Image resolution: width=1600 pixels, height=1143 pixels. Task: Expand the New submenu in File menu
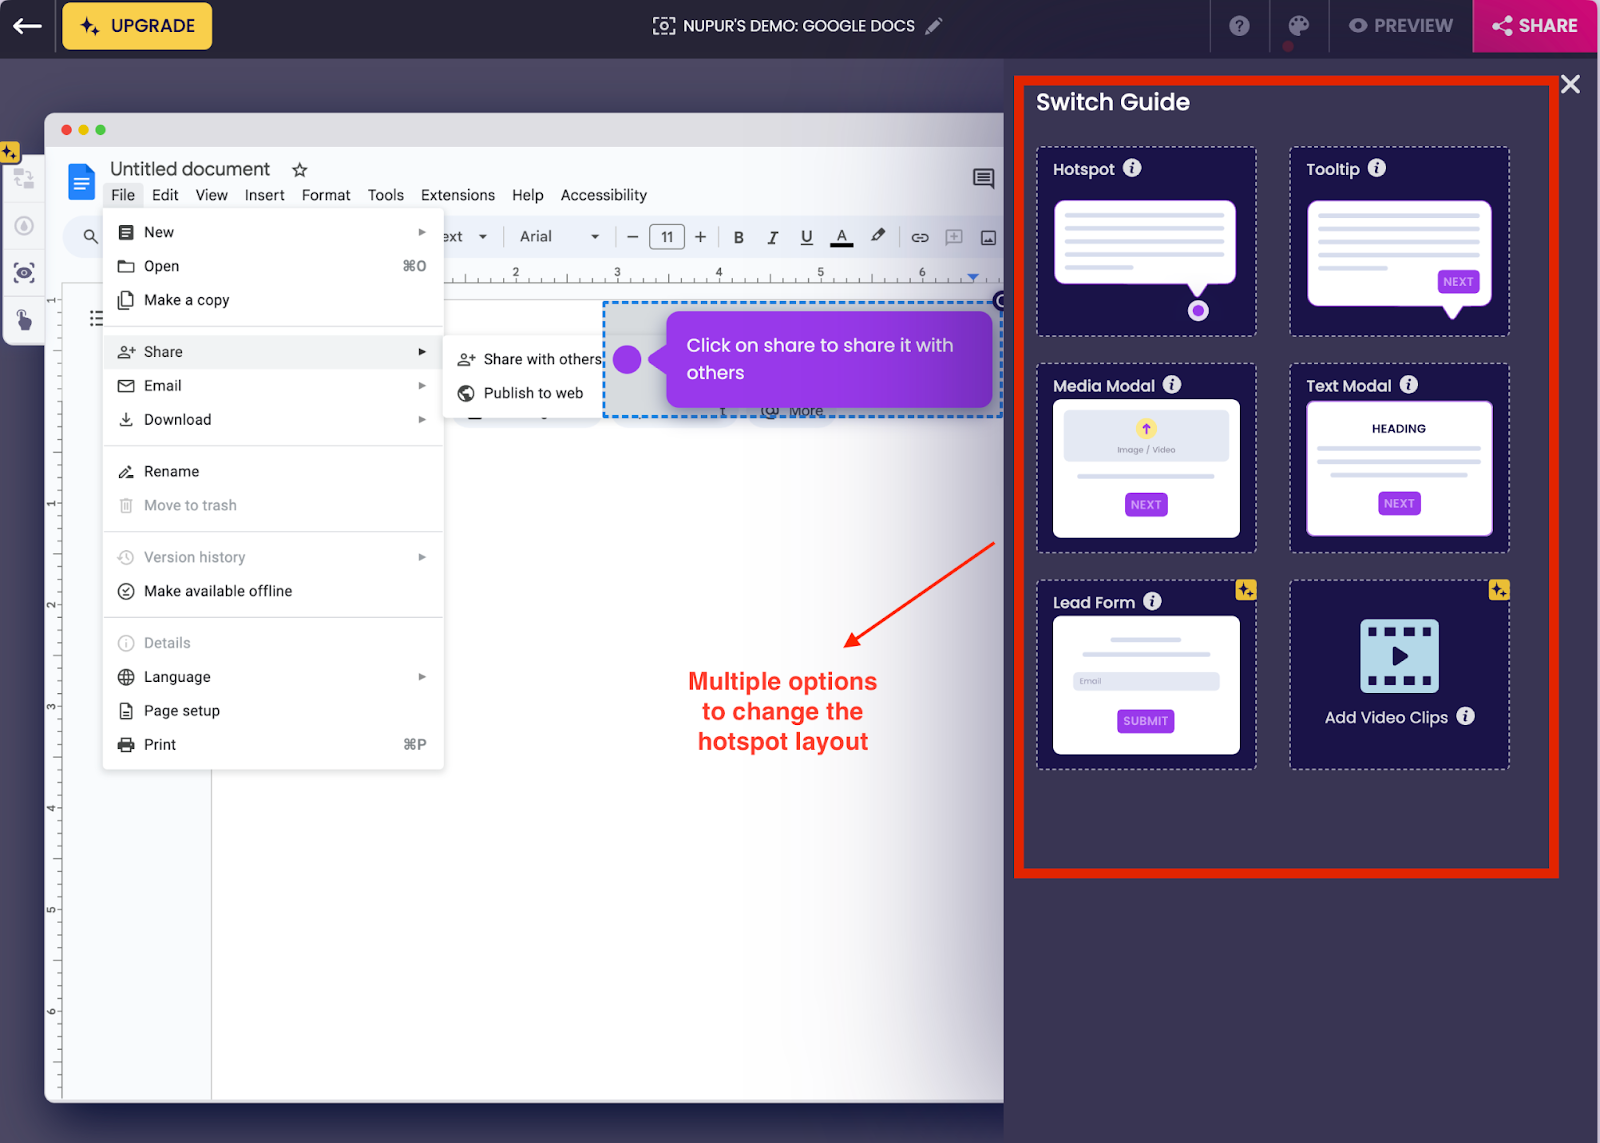coord(273,232)
